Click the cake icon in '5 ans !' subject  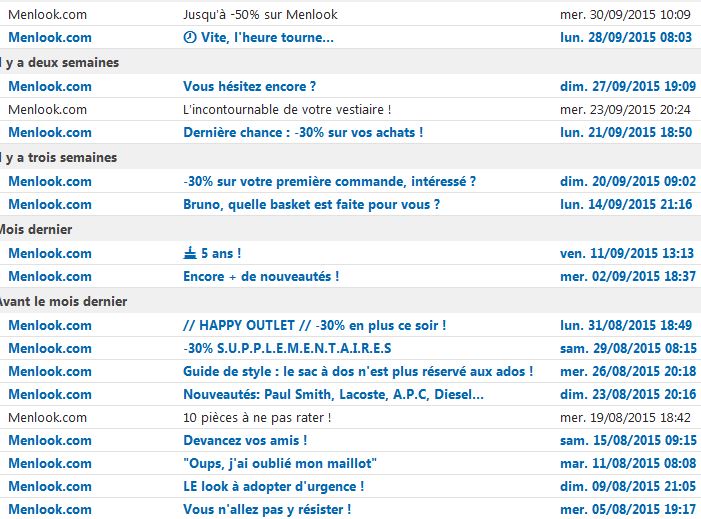tap(190, 253)
